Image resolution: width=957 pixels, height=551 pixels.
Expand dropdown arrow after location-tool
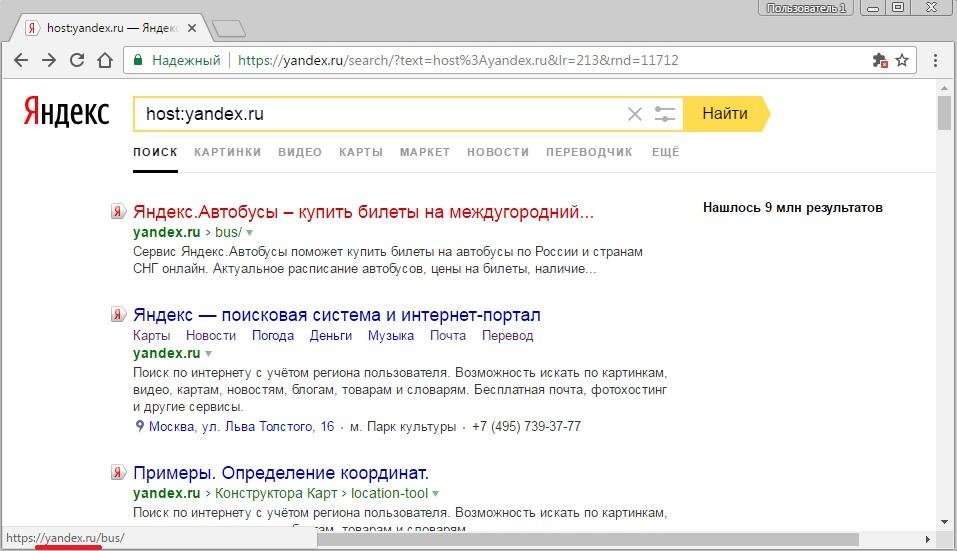click(435, 493)
